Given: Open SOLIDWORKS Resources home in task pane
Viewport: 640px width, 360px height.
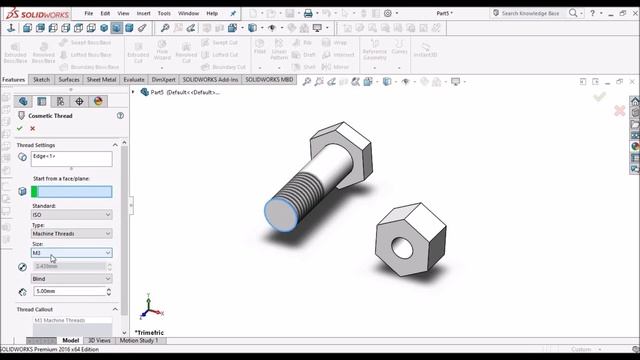Looking at the screenshot, I should point(635,101).
